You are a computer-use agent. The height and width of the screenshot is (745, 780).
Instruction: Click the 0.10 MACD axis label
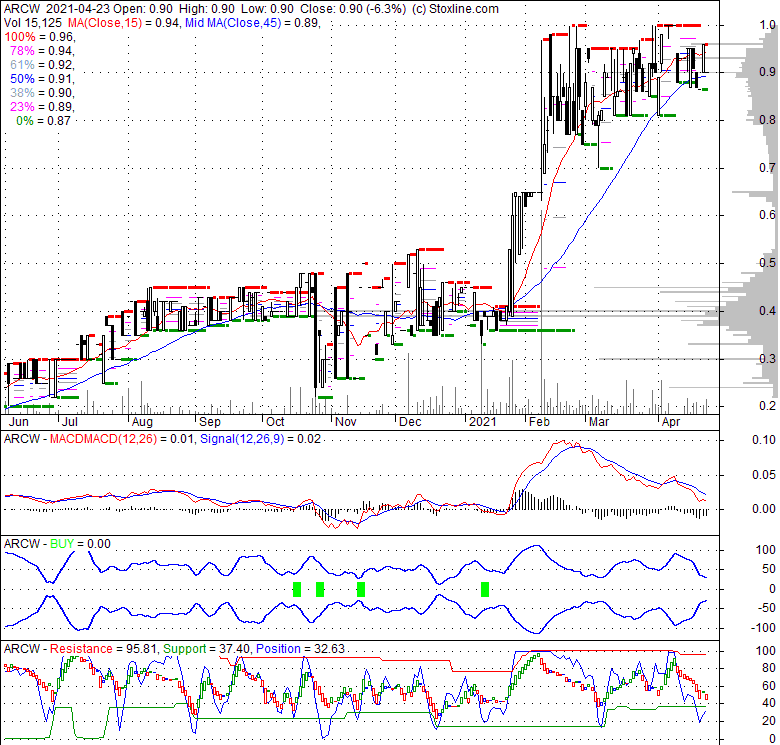pyautogui.click(x=764, y=440)
